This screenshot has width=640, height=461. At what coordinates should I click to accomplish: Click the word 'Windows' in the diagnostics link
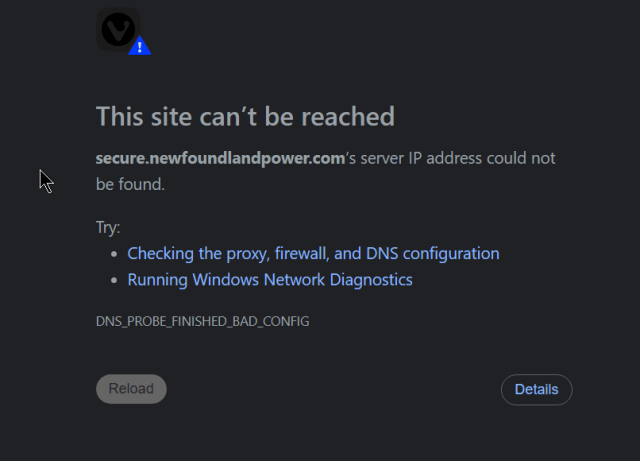coord(225,280)
